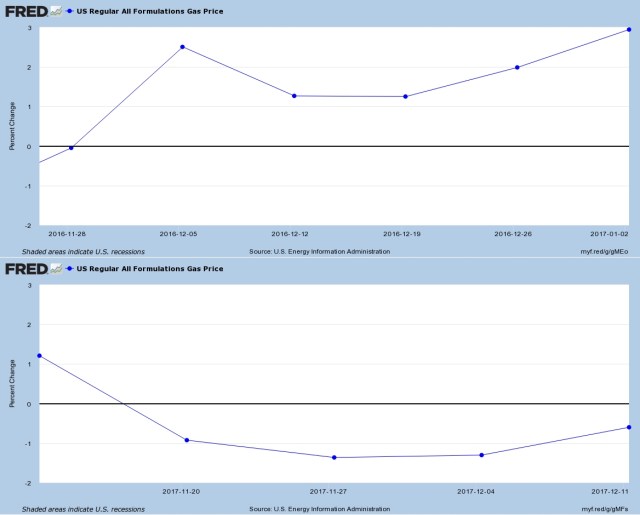Select the 2016-12-26 data point on top chart
This screenshot has width=640, height=515.
point(517,68)
